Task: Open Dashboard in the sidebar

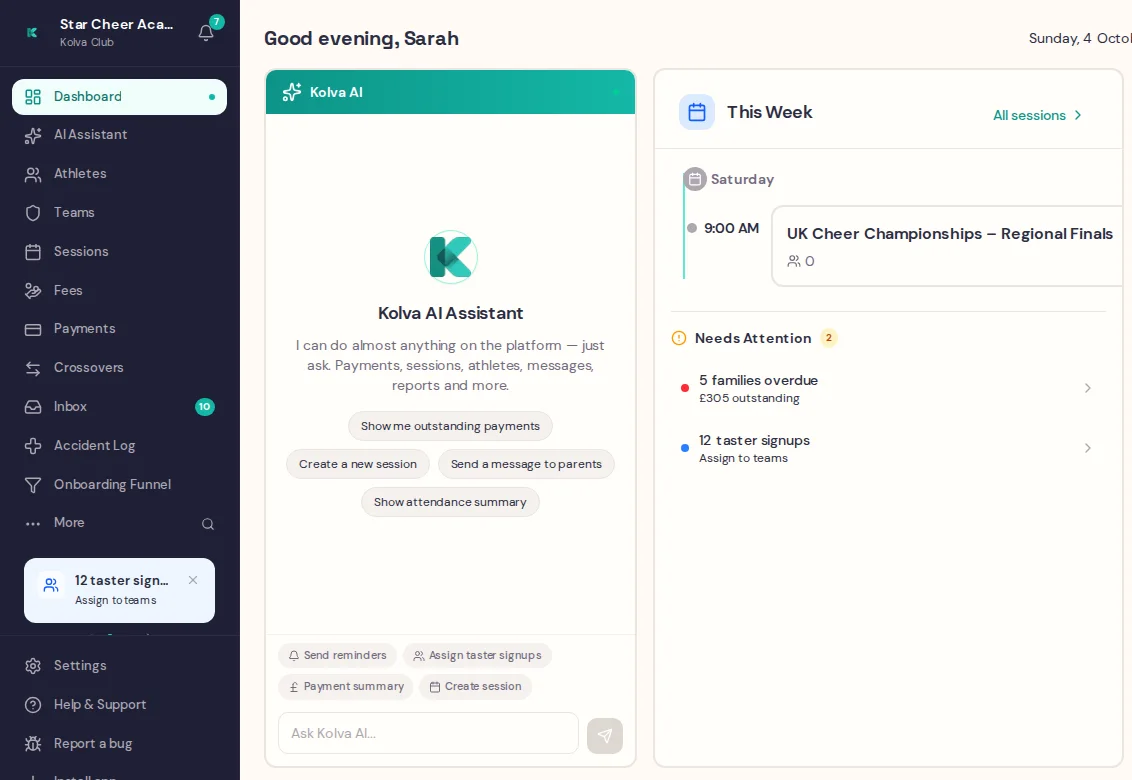Action: point(119,97)
